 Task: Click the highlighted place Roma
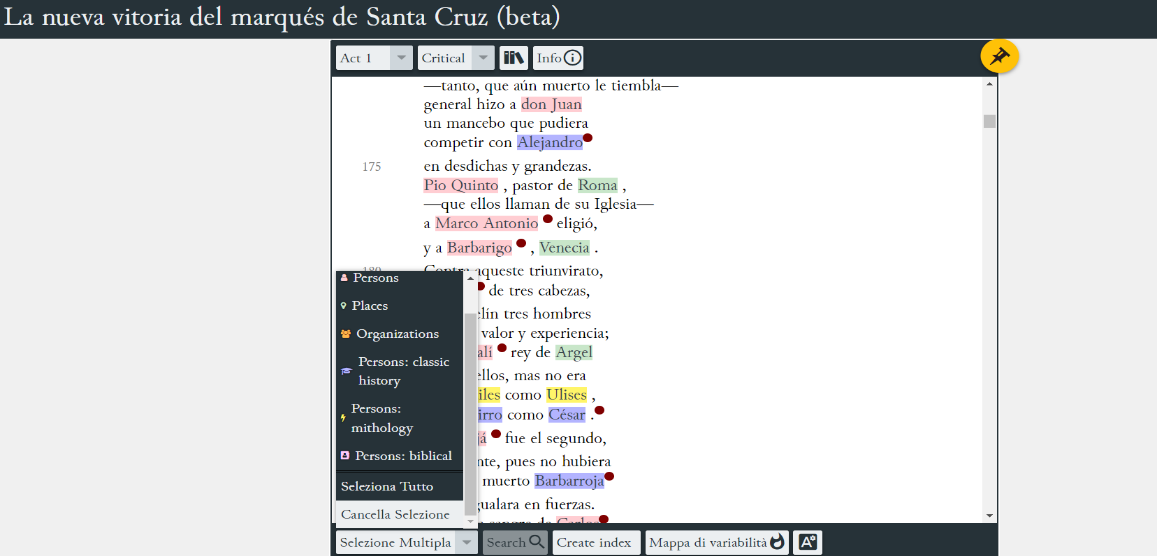pyautogui.click(x=598, y=185)
